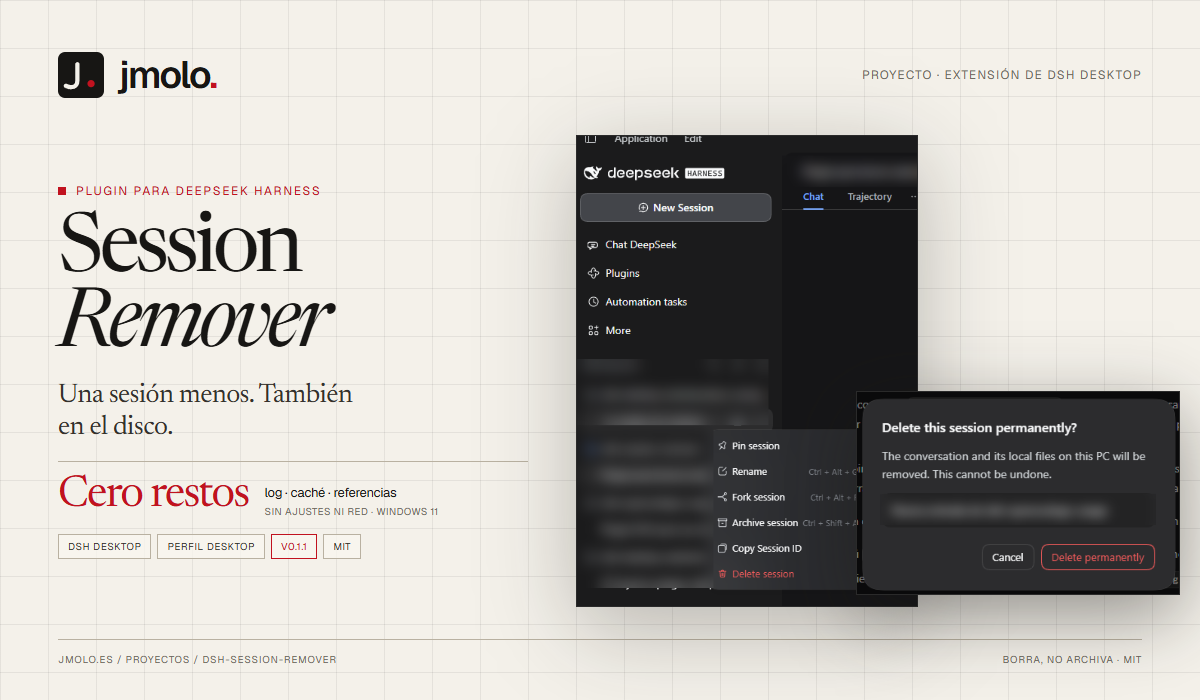Confirm with Delete permanently button
This screenshot has height=700, width=1200.
(1098, 557)
